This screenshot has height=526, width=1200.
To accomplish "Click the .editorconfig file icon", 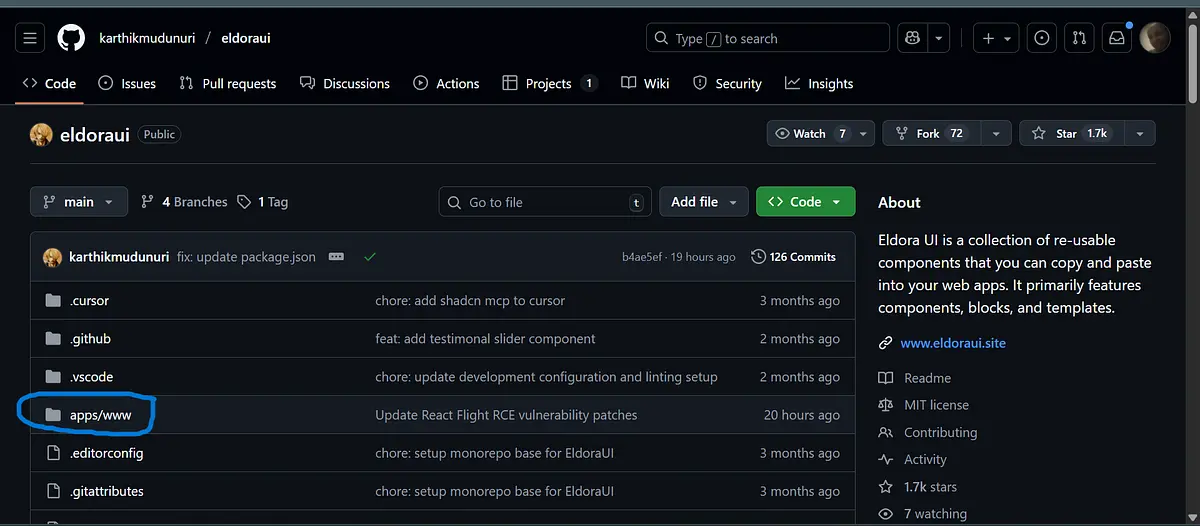I will click(54, 453).
